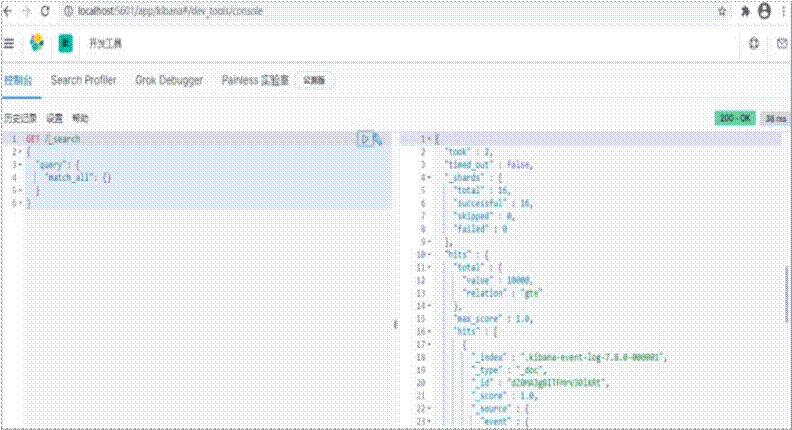The image size is (792, 430).
Task: Click the GET /_search request line
Action: [x=53, y=139]
